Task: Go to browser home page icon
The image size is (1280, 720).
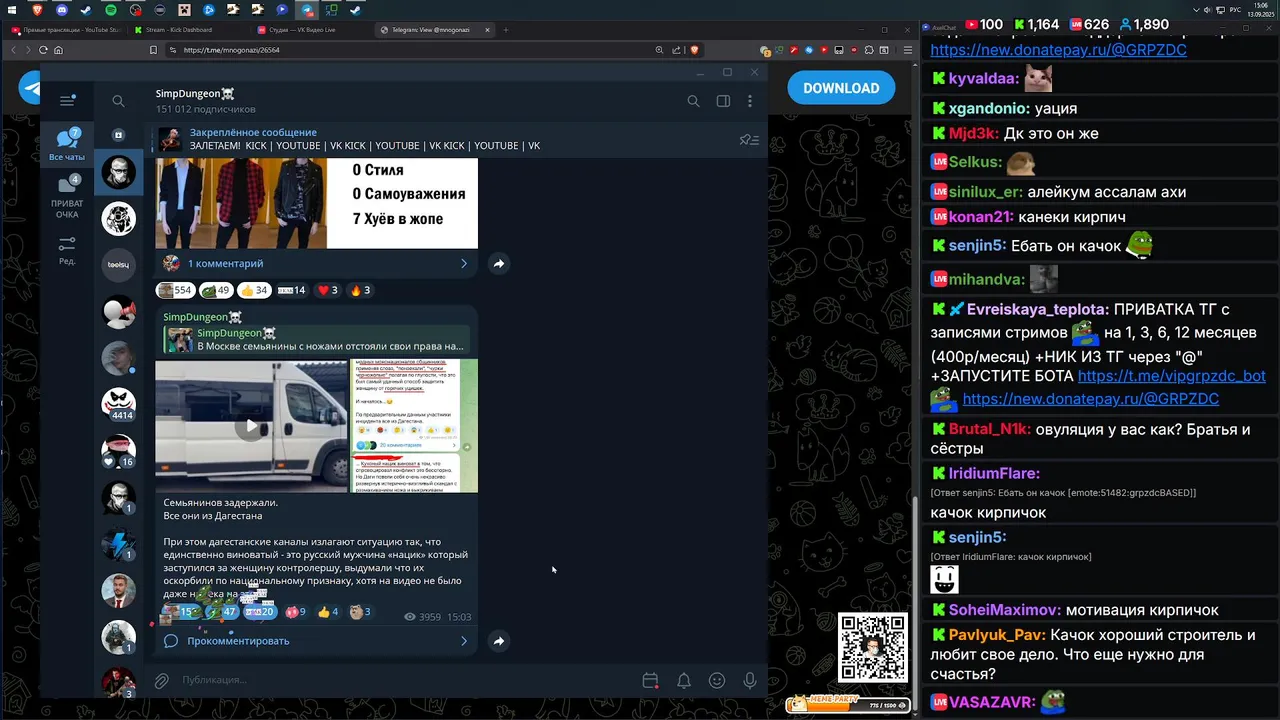Action: click(x=59, y=50)
